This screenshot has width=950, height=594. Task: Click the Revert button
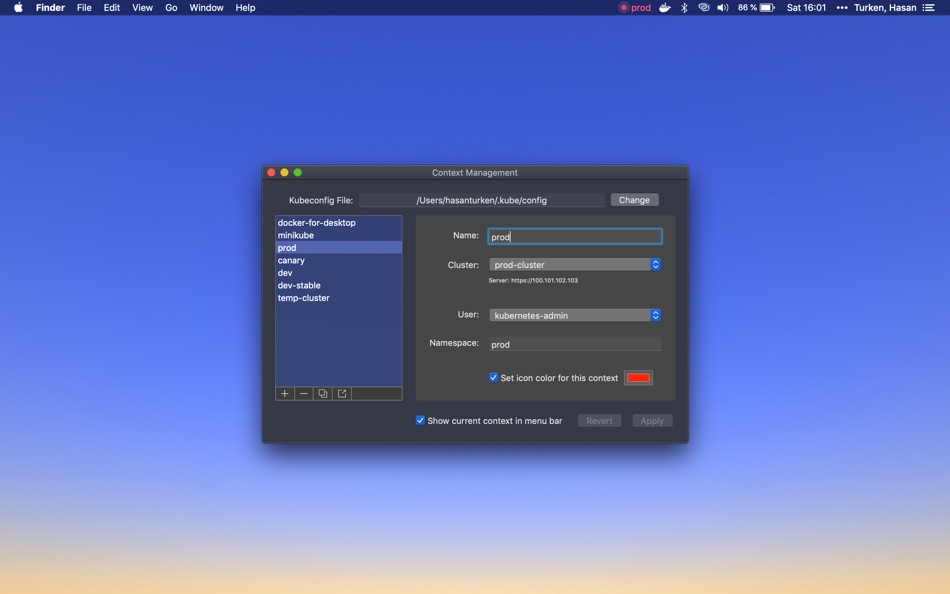[x=599, y=421]
